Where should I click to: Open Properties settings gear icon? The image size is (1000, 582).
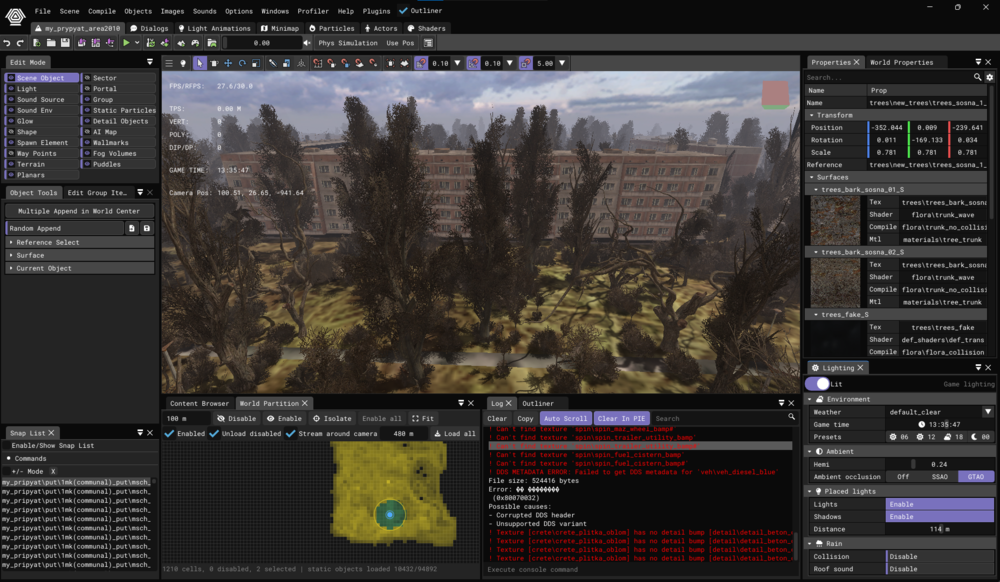coord(990,77)
